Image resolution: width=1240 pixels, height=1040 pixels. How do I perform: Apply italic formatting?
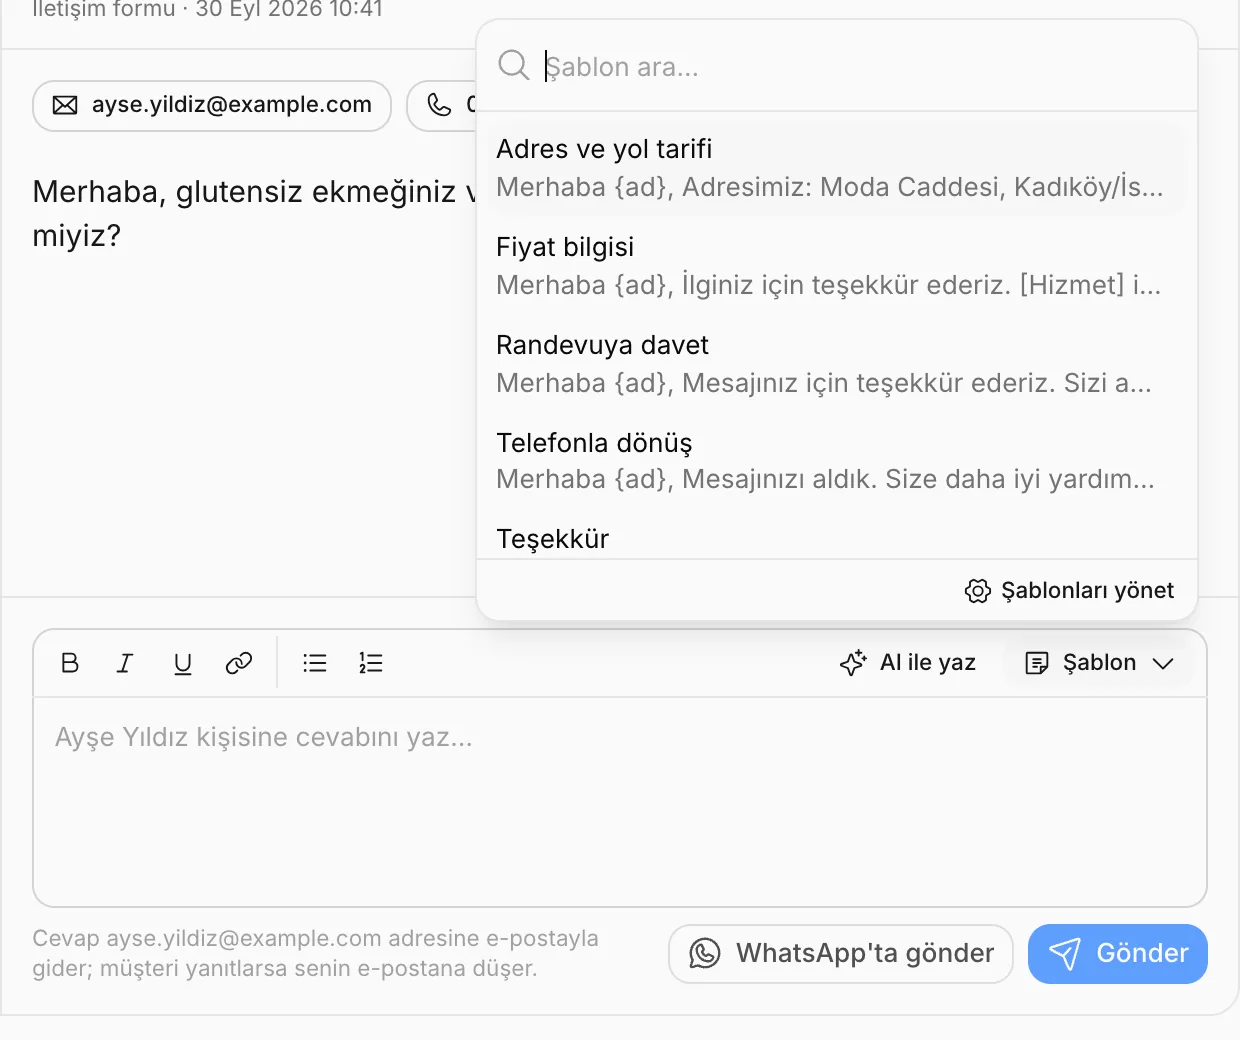click(125, 663)
